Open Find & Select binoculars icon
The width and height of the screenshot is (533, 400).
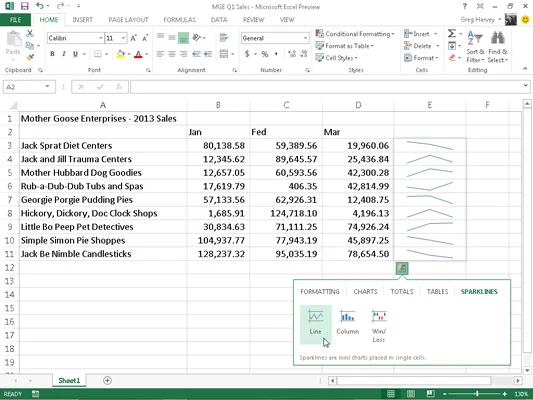498,38
